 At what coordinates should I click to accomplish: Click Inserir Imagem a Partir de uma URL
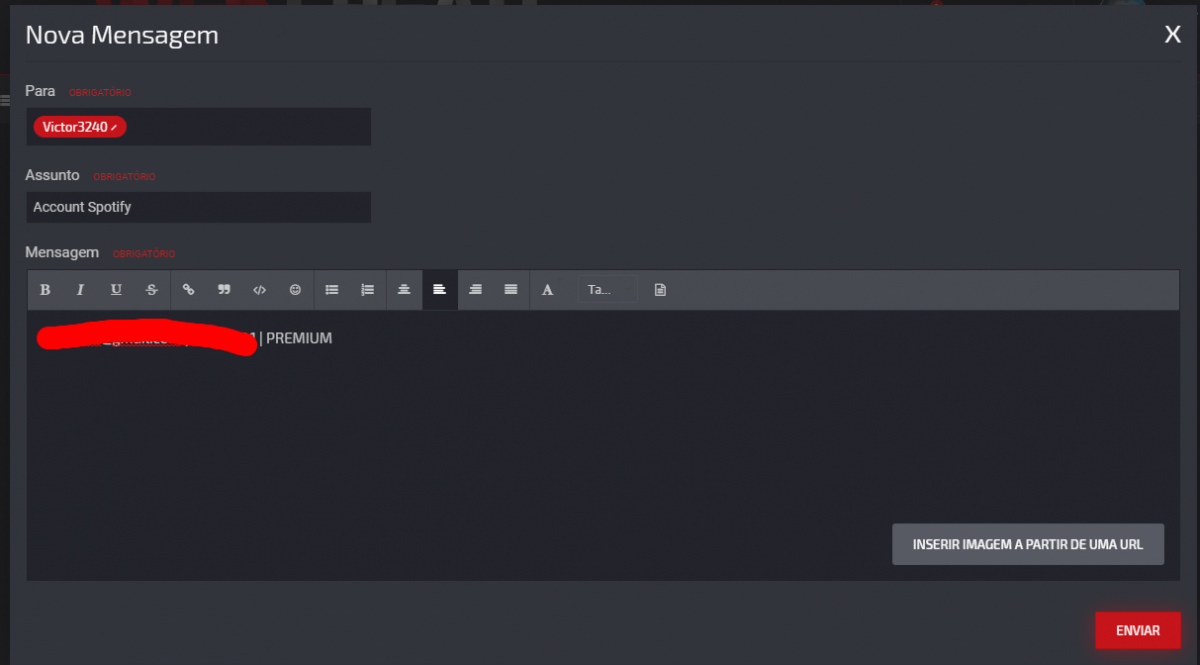click(1027, 545)
